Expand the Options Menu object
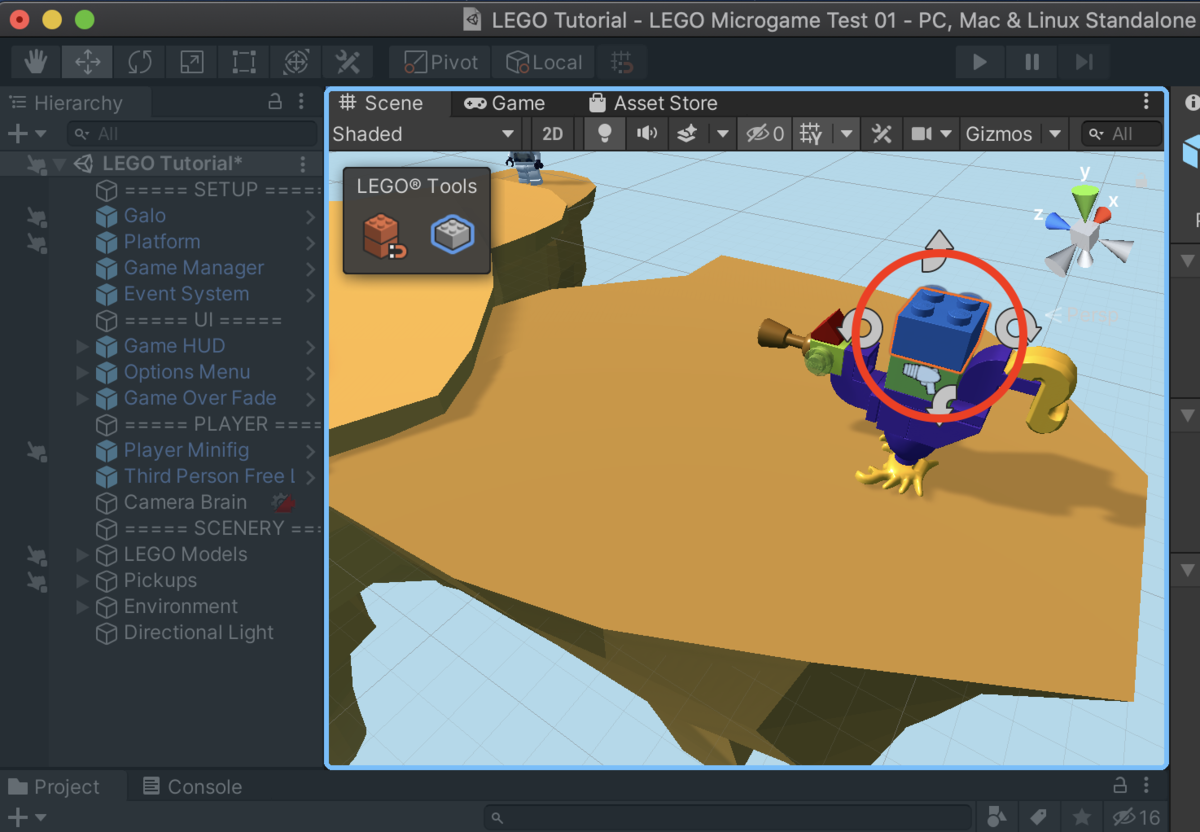 tap(83, 372)
